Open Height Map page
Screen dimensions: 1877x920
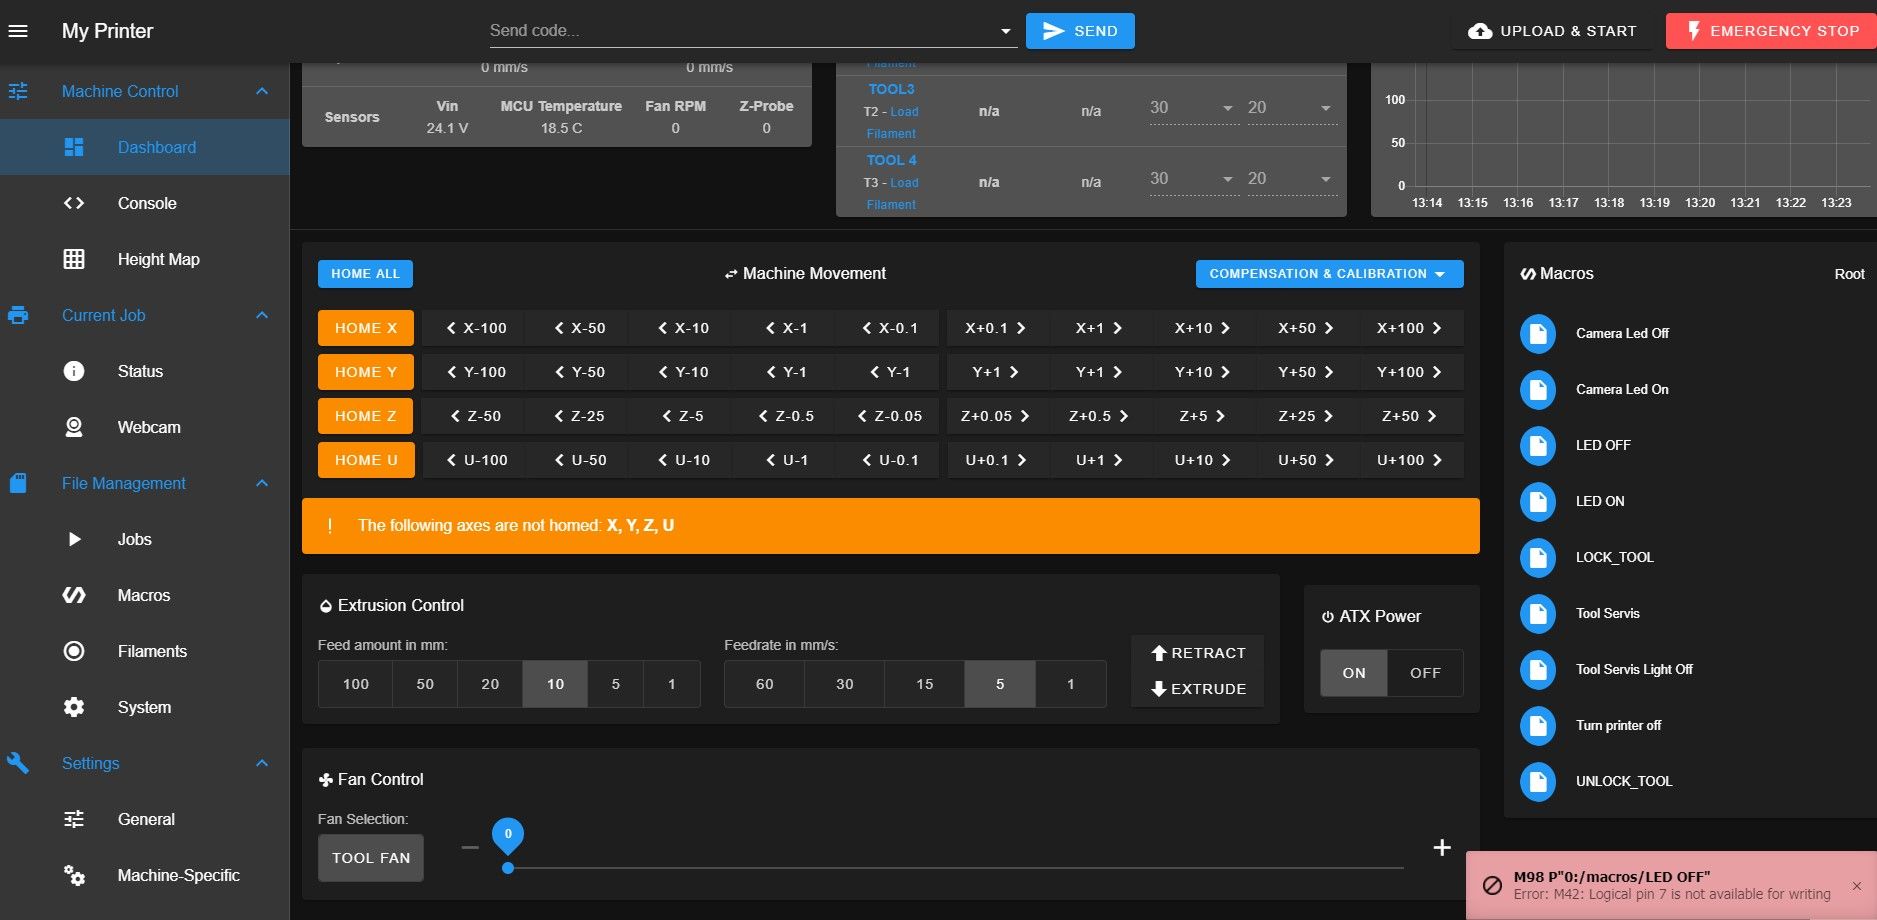pos(145,259)
